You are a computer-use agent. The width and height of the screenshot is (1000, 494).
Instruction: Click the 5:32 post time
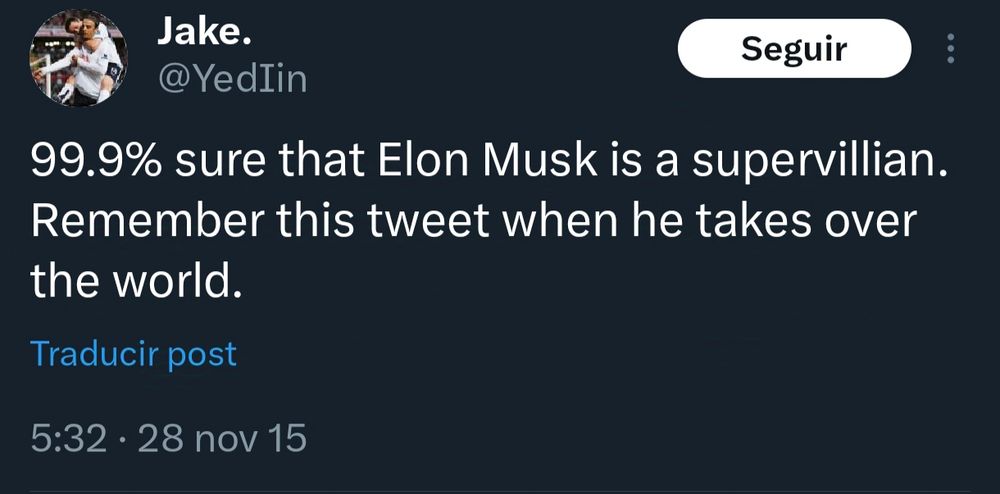(x=68, y=440)
